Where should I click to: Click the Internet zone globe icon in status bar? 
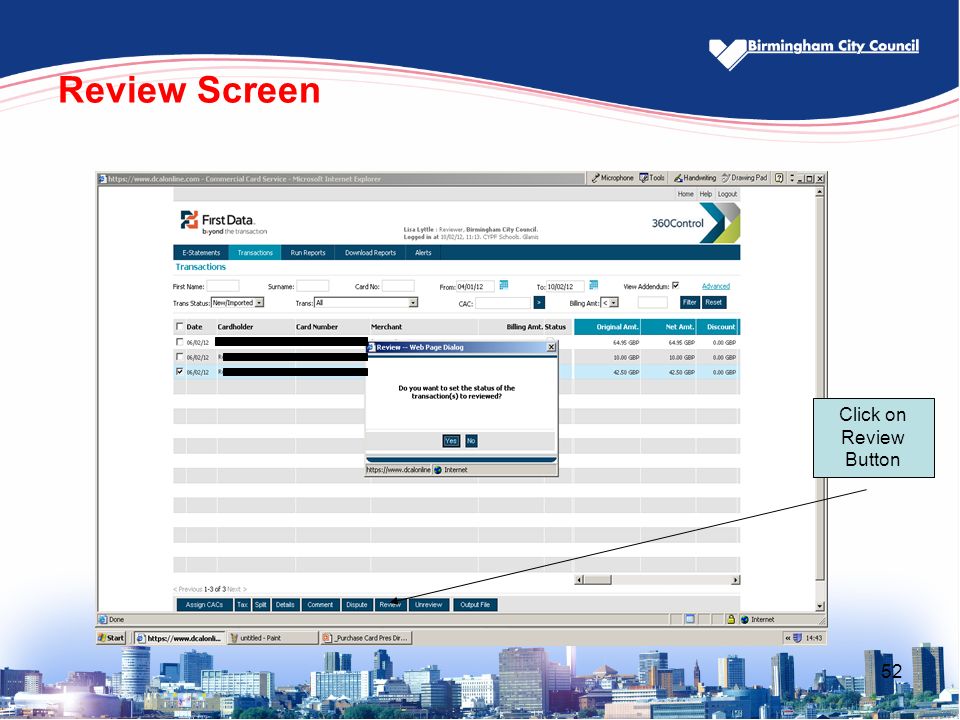coord(744,620)
